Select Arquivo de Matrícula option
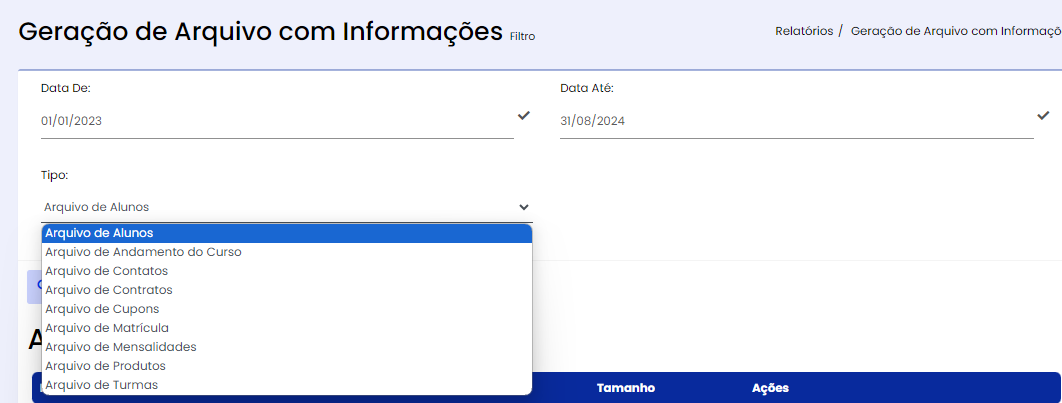The height and width of the screenshot is (403, 1062). pyautogui.click(x=286, y=328)
